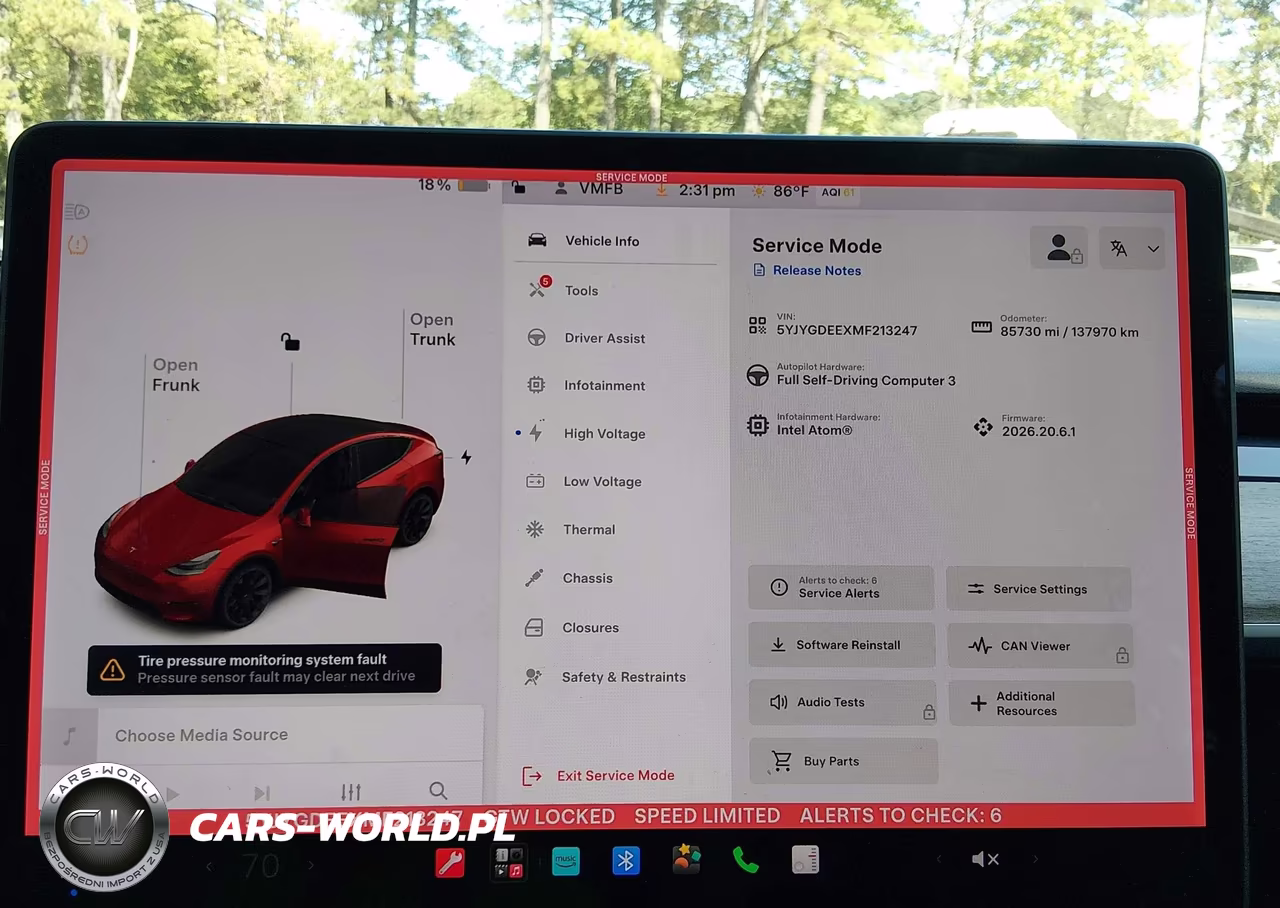Open Service Settings
The image size is (1280, 908).
1038,589
